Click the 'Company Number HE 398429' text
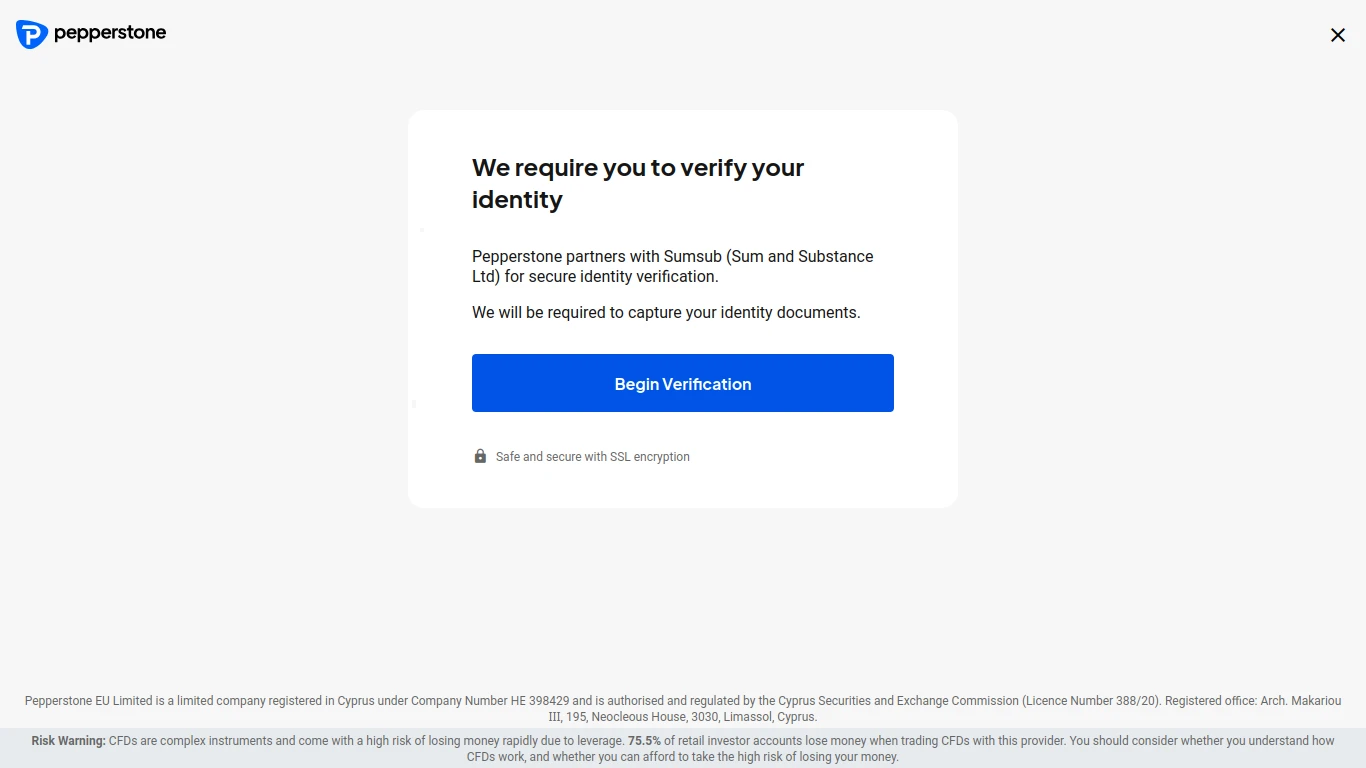Screen dimensions: 1366x768 coord(490,701)
